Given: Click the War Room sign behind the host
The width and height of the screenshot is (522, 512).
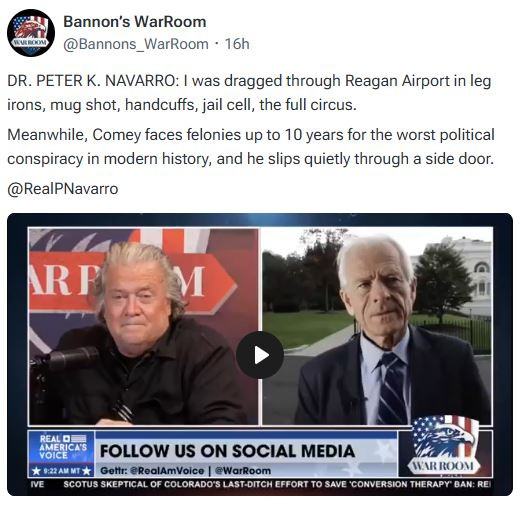Looking at the screenshot, I should click(x=132, y=281).
